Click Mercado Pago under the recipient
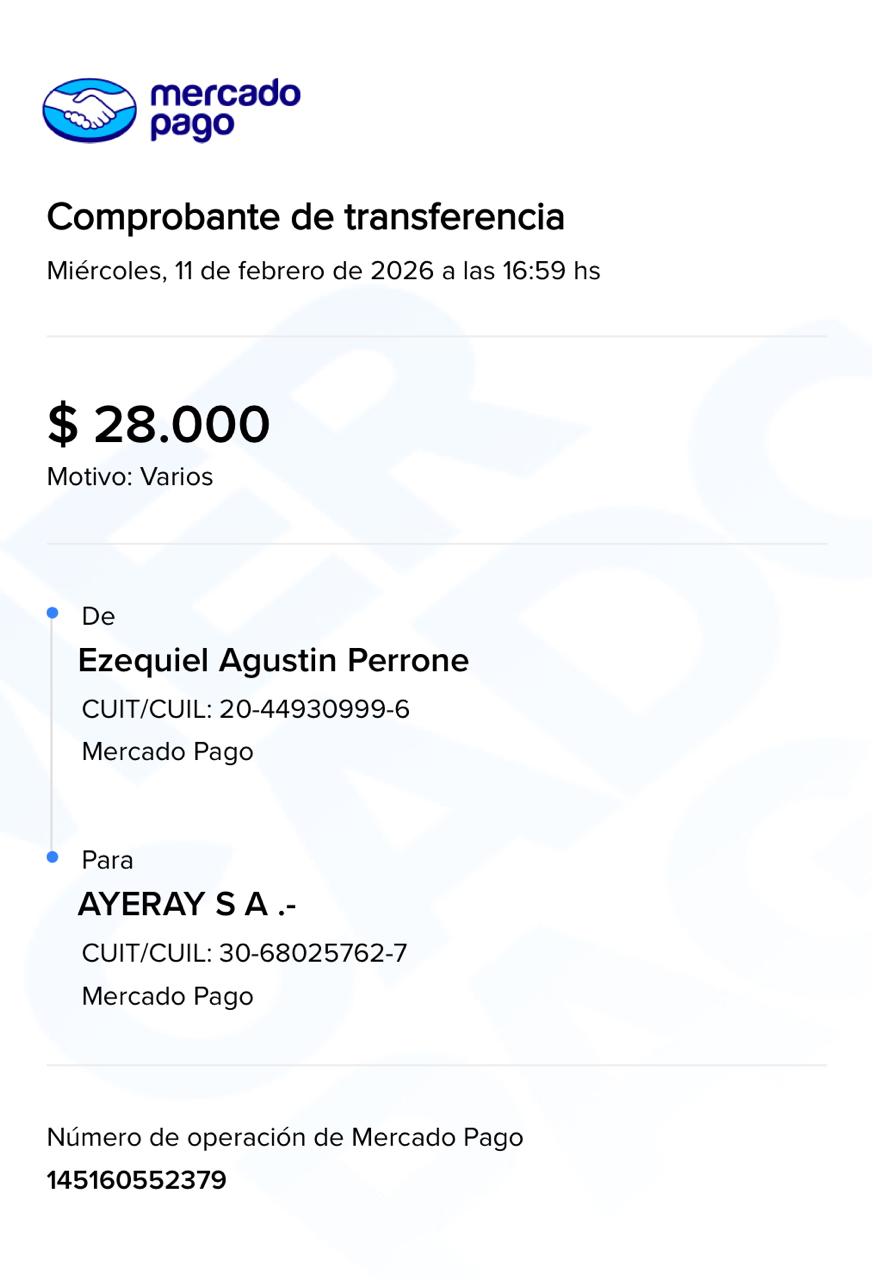Screen dimensions: 873x1280 tap(167, 996)
